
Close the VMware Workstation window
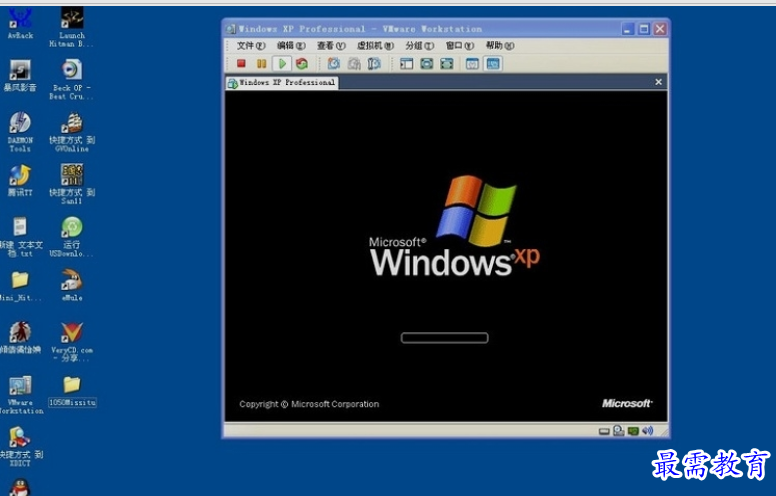point(660,29)
